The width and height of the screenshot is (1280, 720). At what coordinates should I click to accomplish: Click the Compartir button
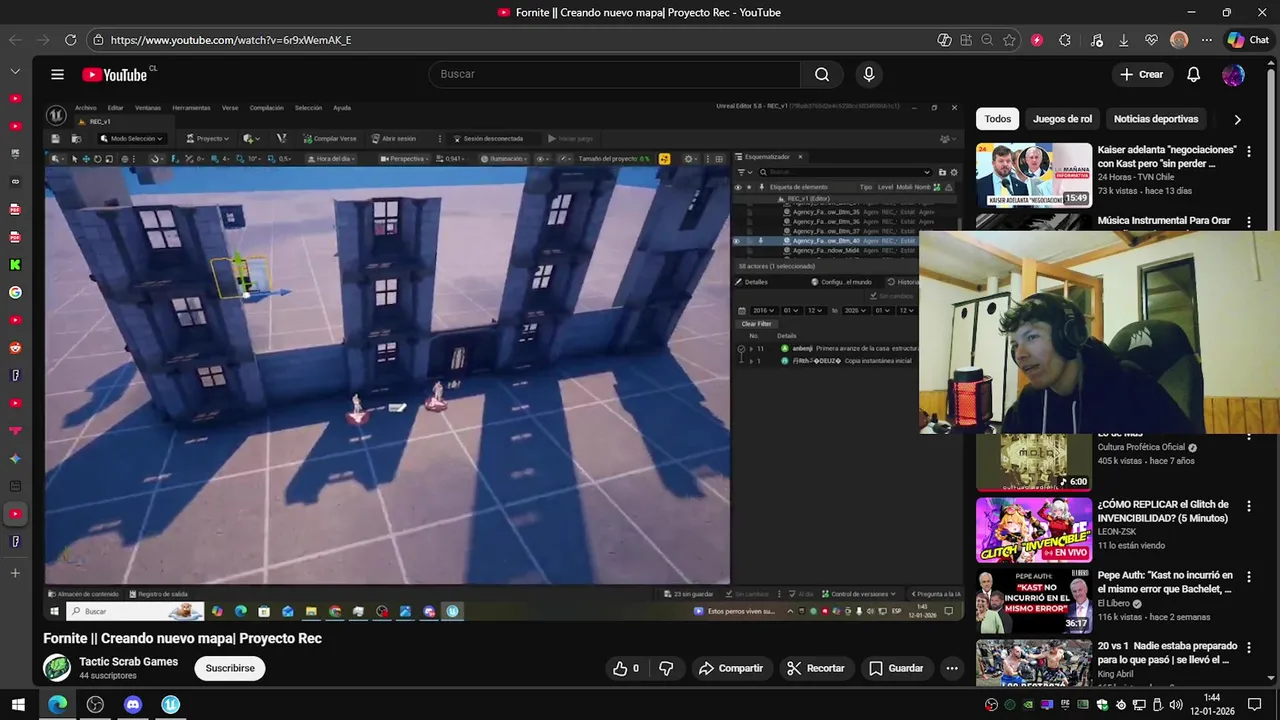(731, 668)
